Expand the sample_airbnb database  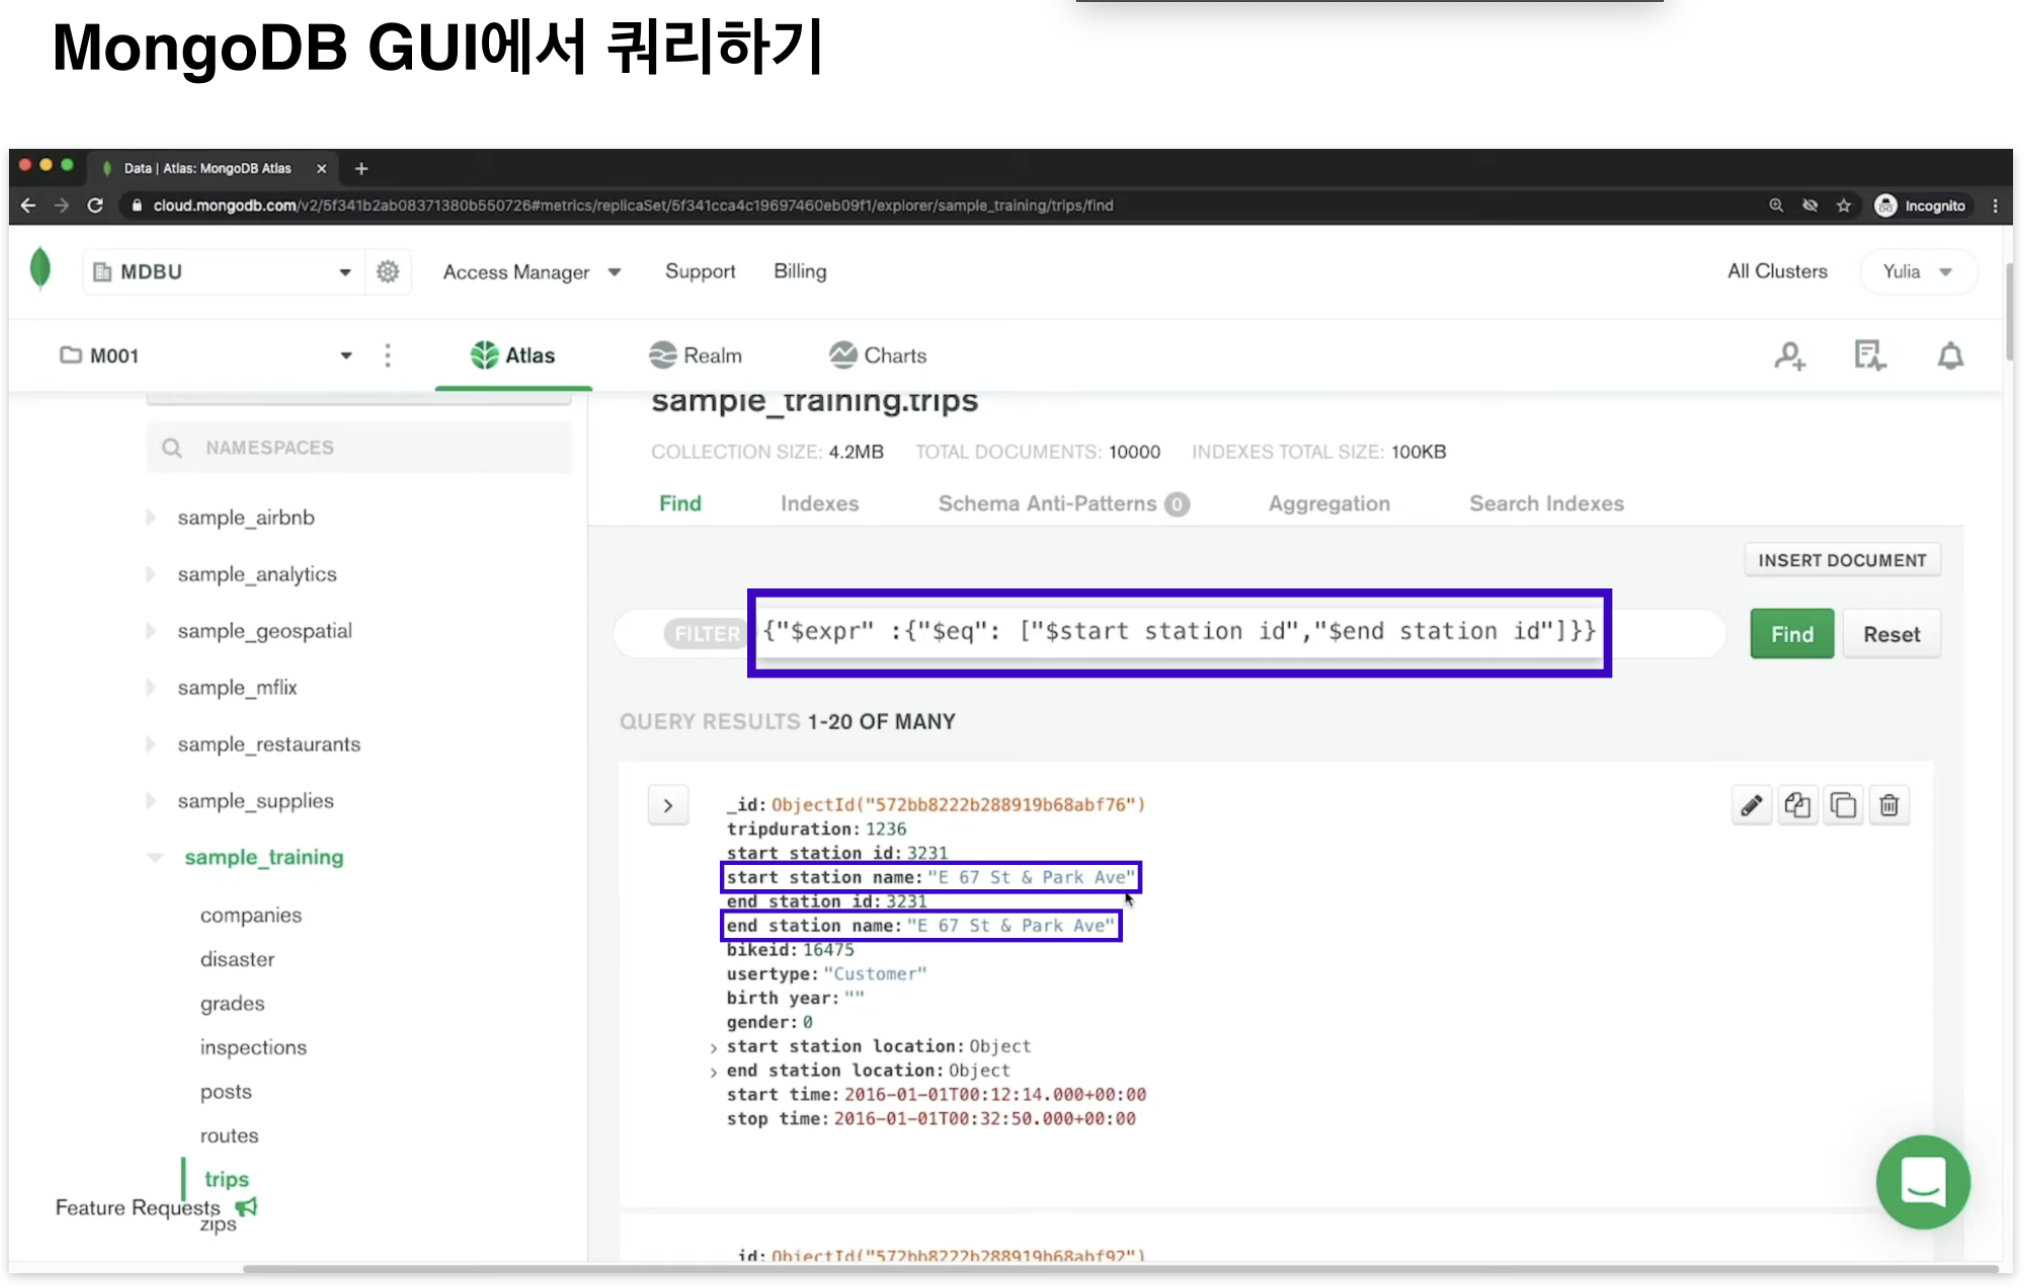(x=151, y=517)
